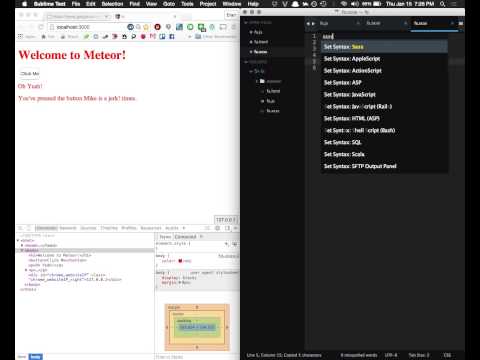The image size is (480, 360).
Task: Open red color swatch in body style
Action: coord(180,261)
